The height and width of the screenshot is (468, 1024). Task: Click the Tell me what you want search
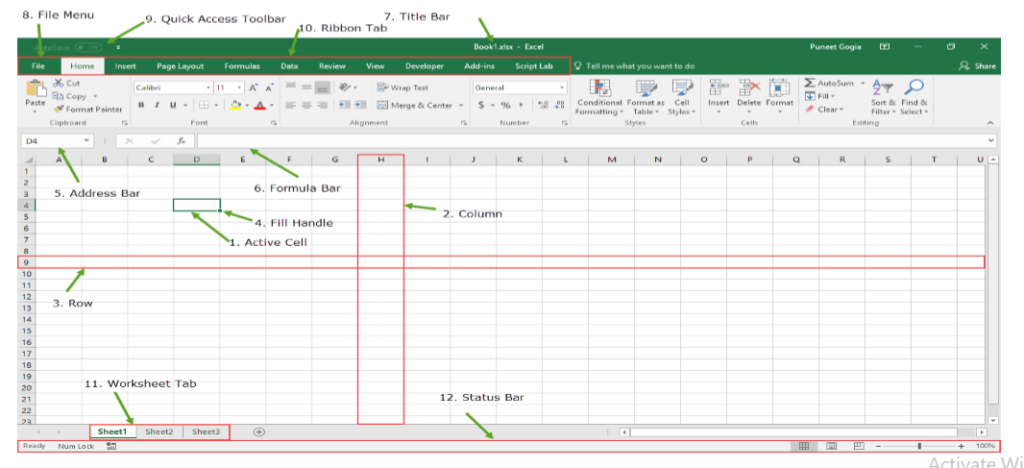click(635, 66)
